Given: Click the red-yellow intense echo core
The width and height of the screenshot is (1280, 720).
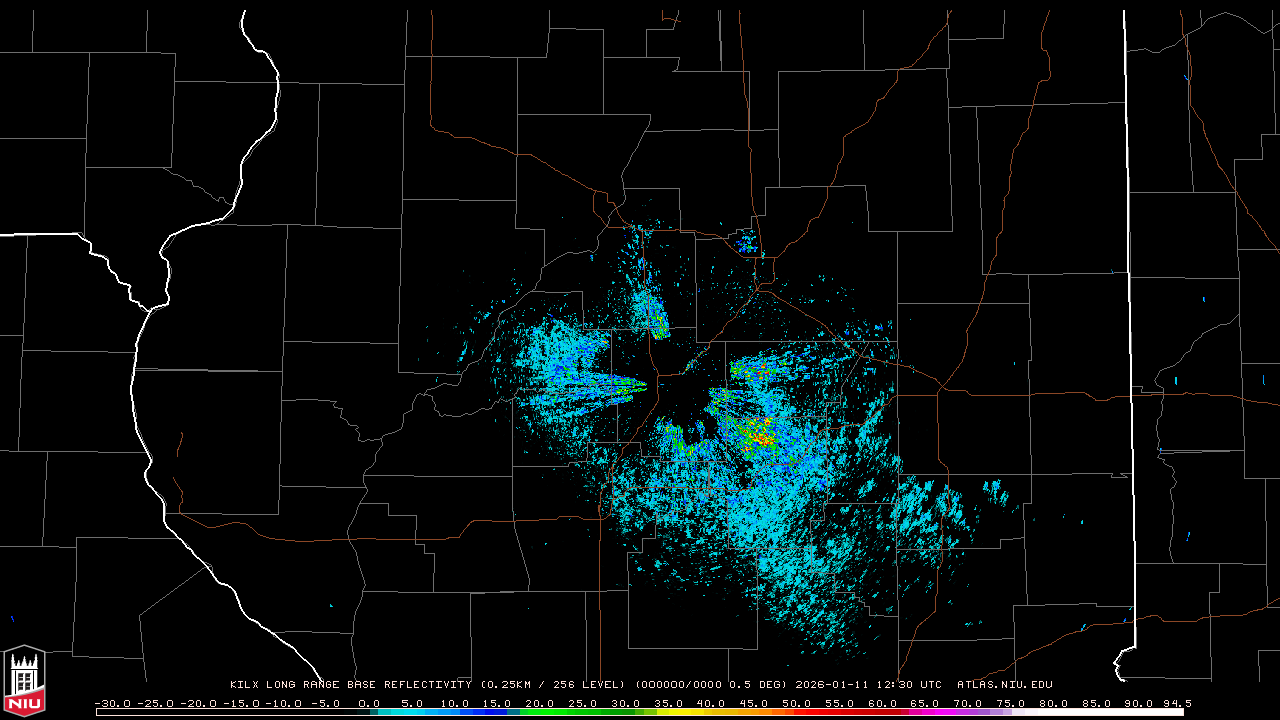Looking at the screenshot, I should pos(760,437).
